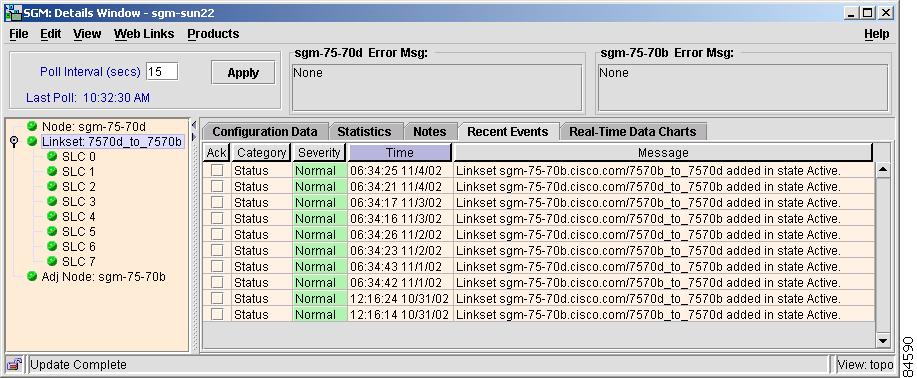Click the green status ball beside Linkset 7570d_to_7570b

click(32, 141)
